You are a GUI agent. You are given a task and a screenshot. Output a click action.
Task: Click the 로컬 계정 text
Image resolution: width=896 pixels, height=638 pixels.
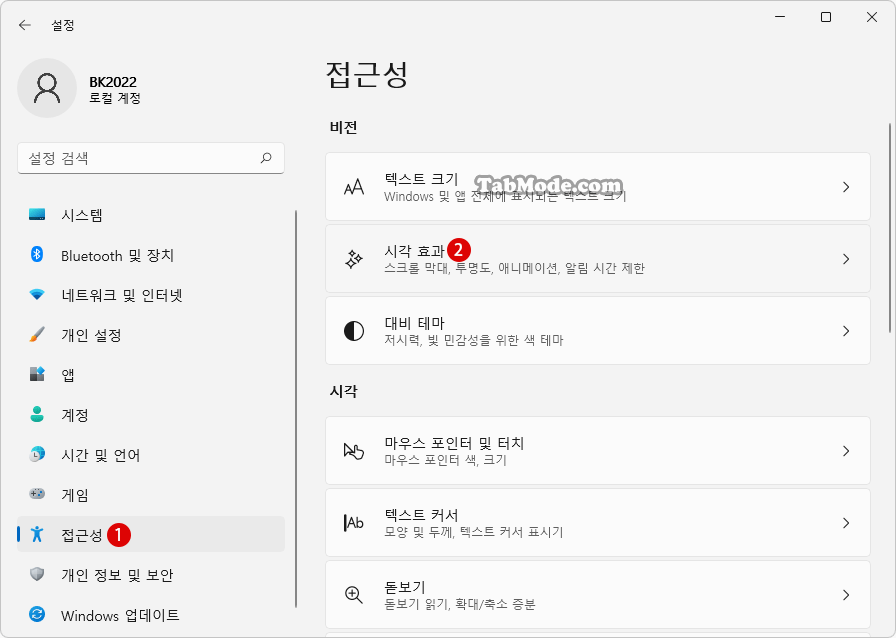tap(115, 98)
